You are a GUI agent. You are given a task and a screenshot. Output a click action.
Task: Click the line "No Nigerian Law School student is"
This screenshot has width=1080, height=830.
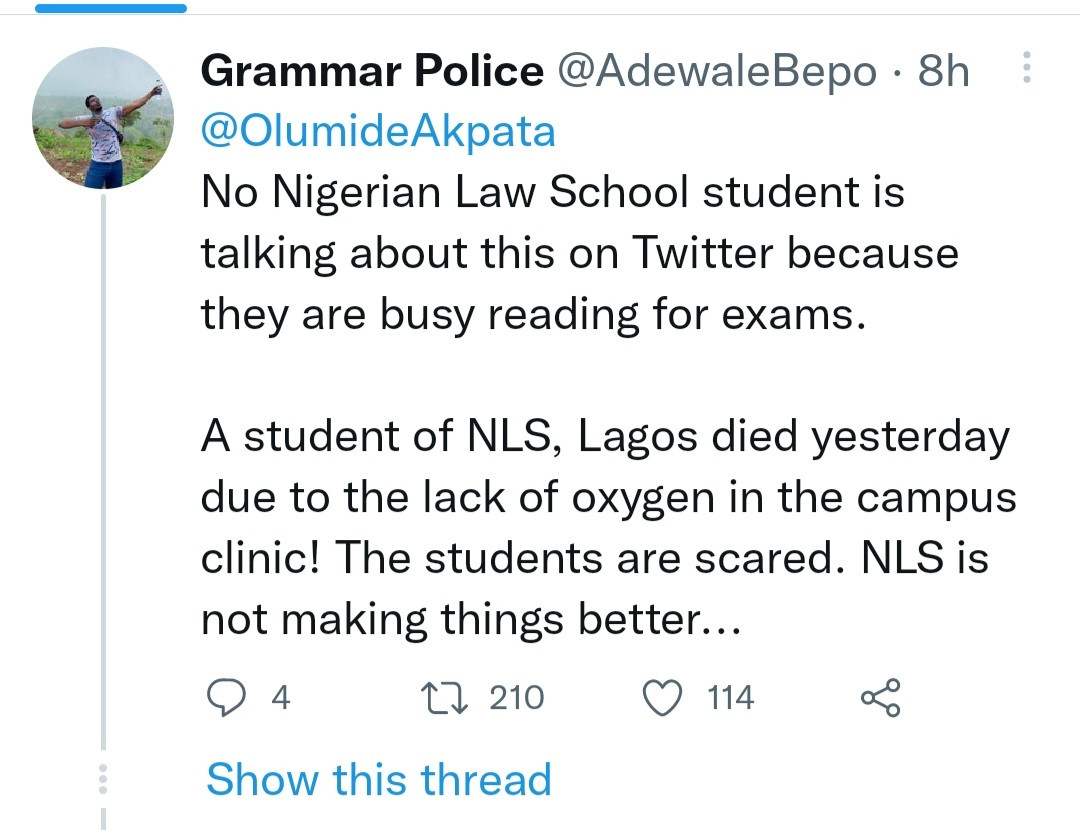pos(552,193)
